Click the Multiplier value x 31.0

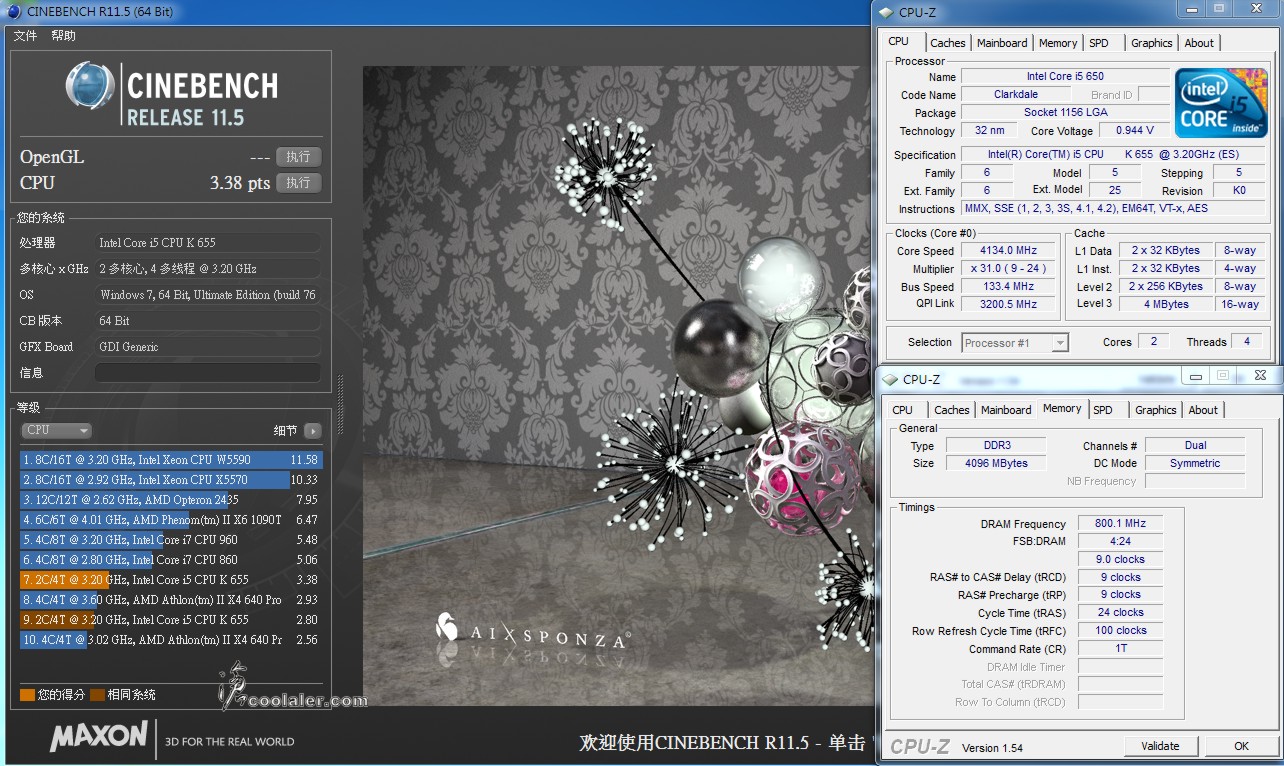1008,269
